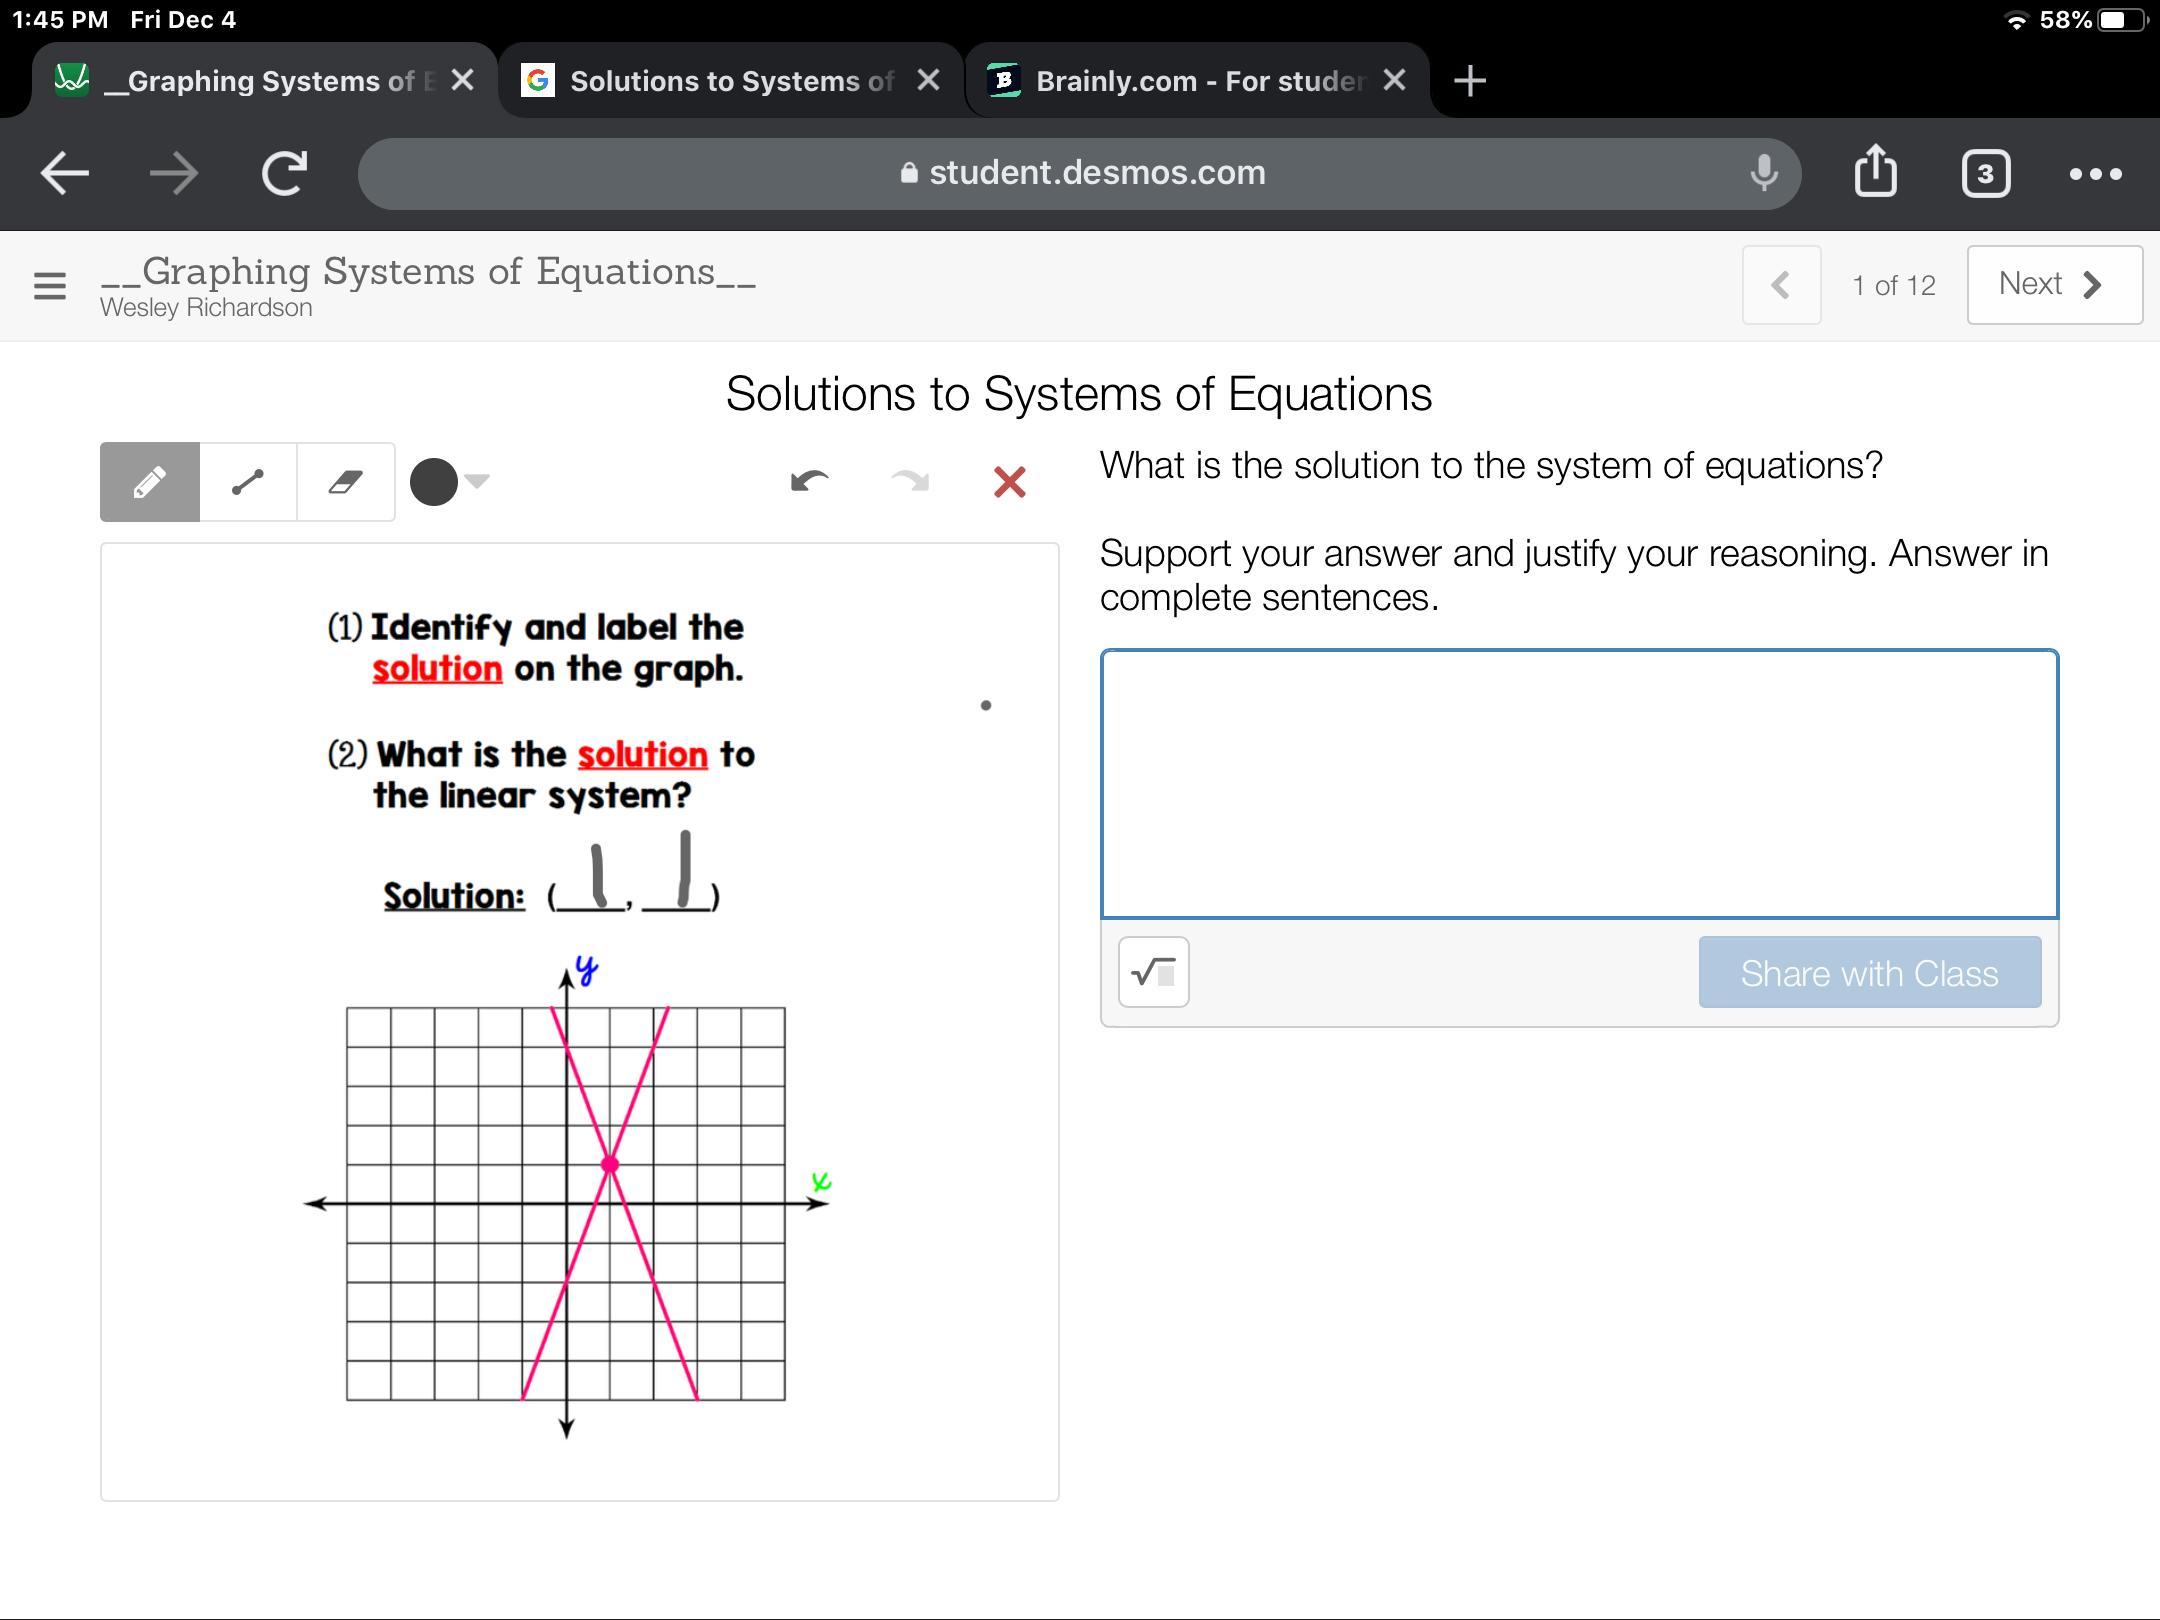Open the tab overview showing 3

pyautogui.click(x=1985, y=173)
